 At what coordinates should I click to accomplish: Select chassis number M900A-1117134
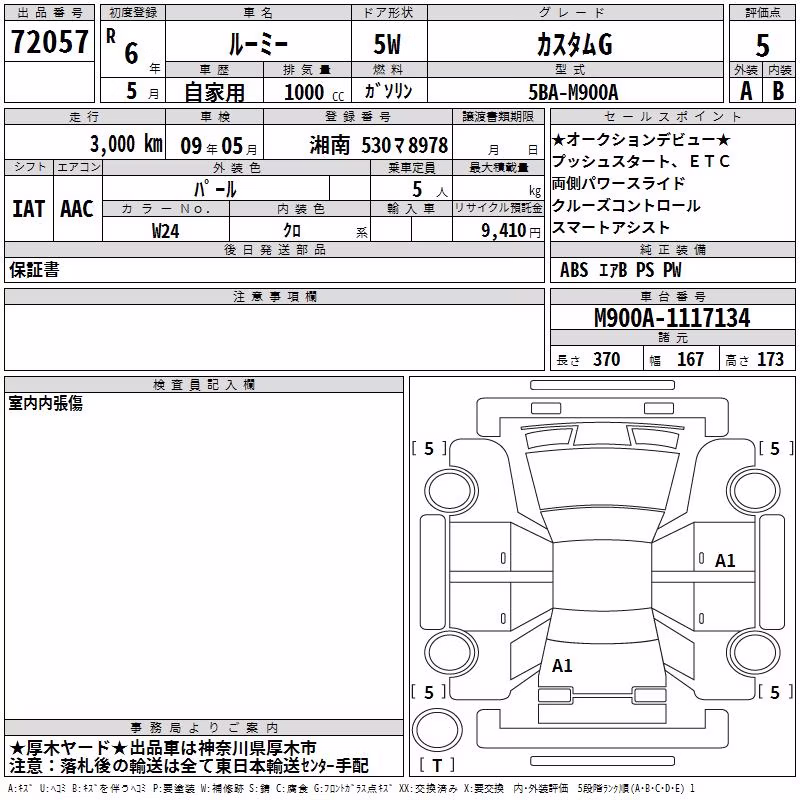coord(672,318)
